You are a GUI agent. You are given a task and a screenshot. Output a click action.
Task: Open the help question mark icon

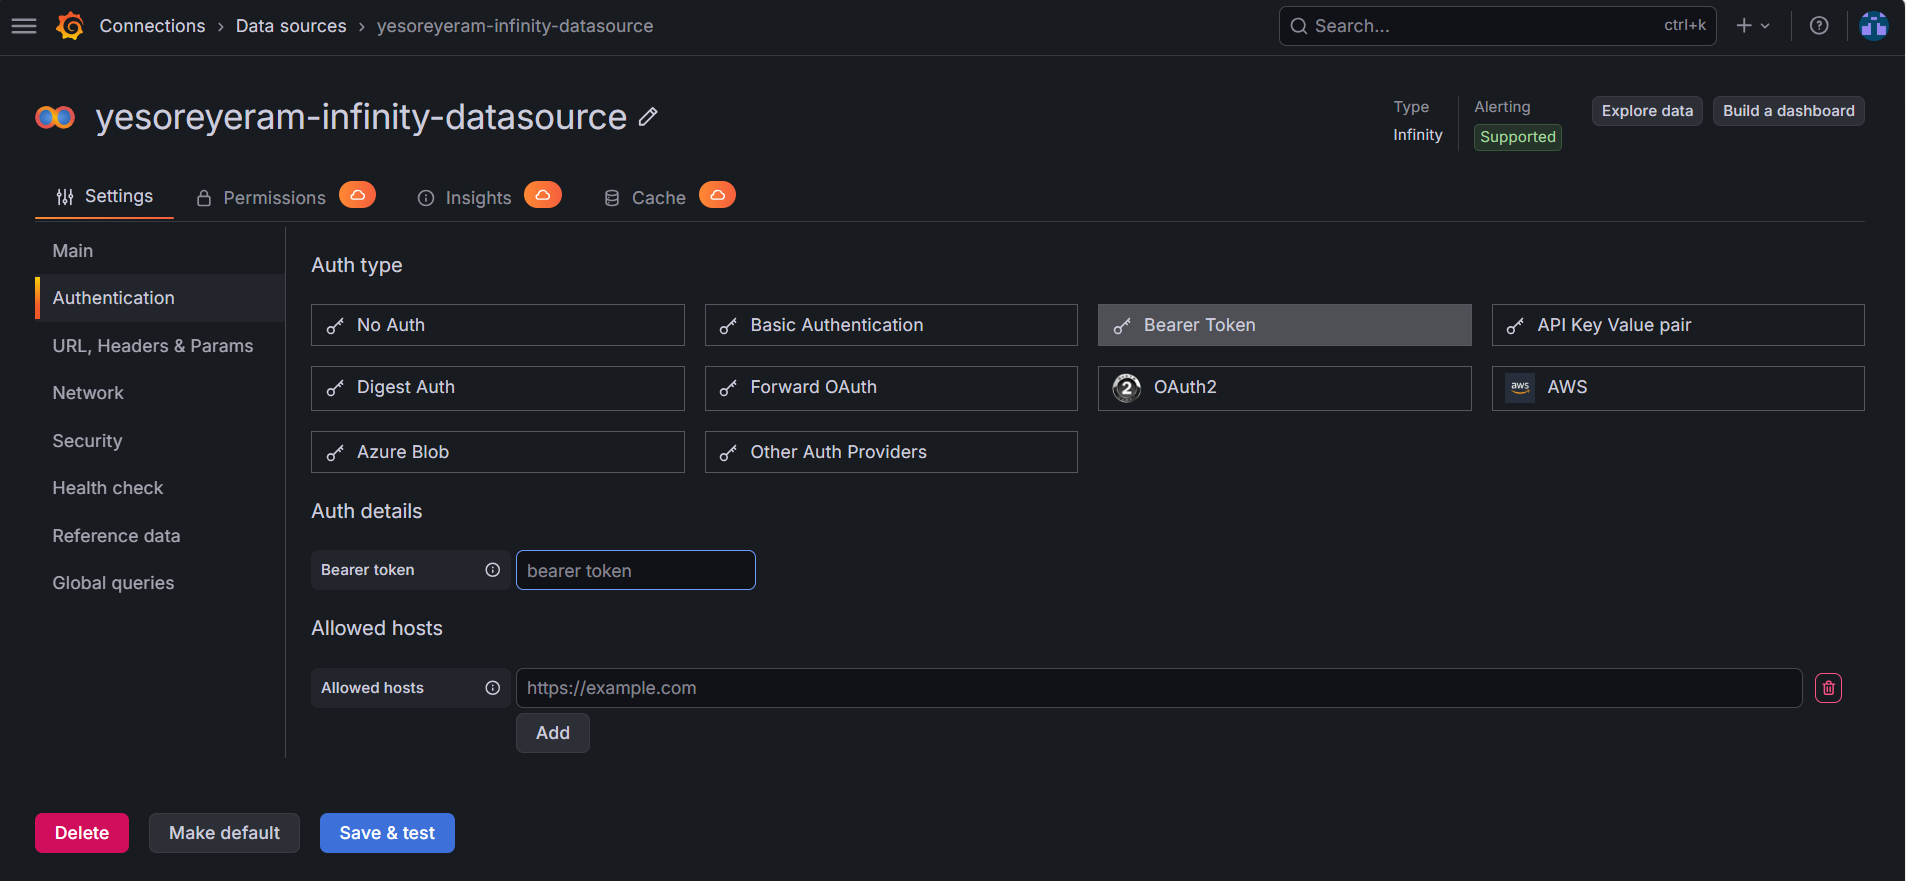(x=1819, y=26)
